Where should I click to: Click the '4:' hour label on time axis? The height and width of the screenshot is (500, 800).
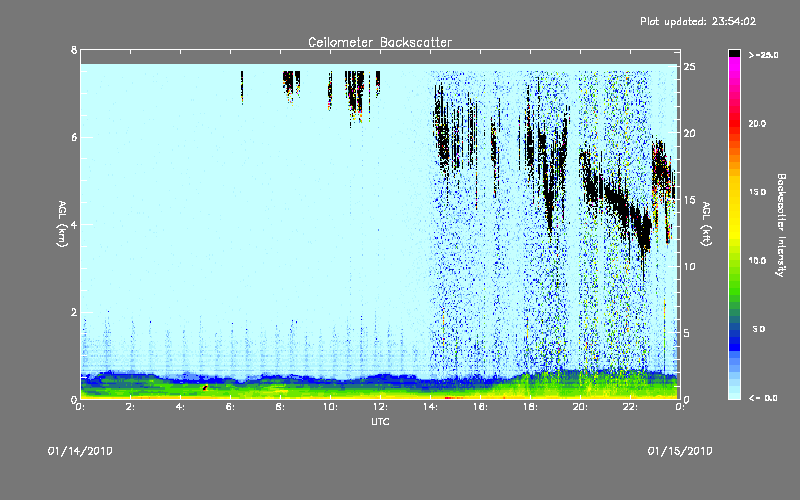point(181,407)
